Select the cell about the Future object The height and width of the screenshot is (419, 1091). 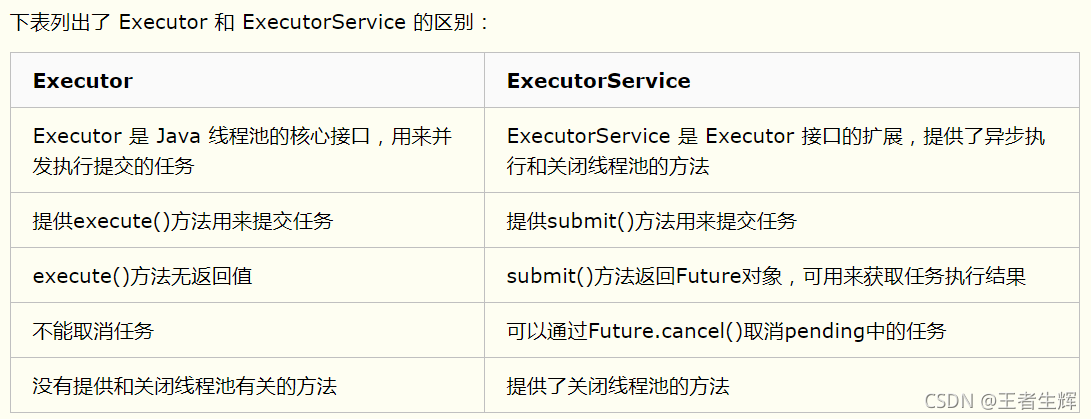coord(781,276)
